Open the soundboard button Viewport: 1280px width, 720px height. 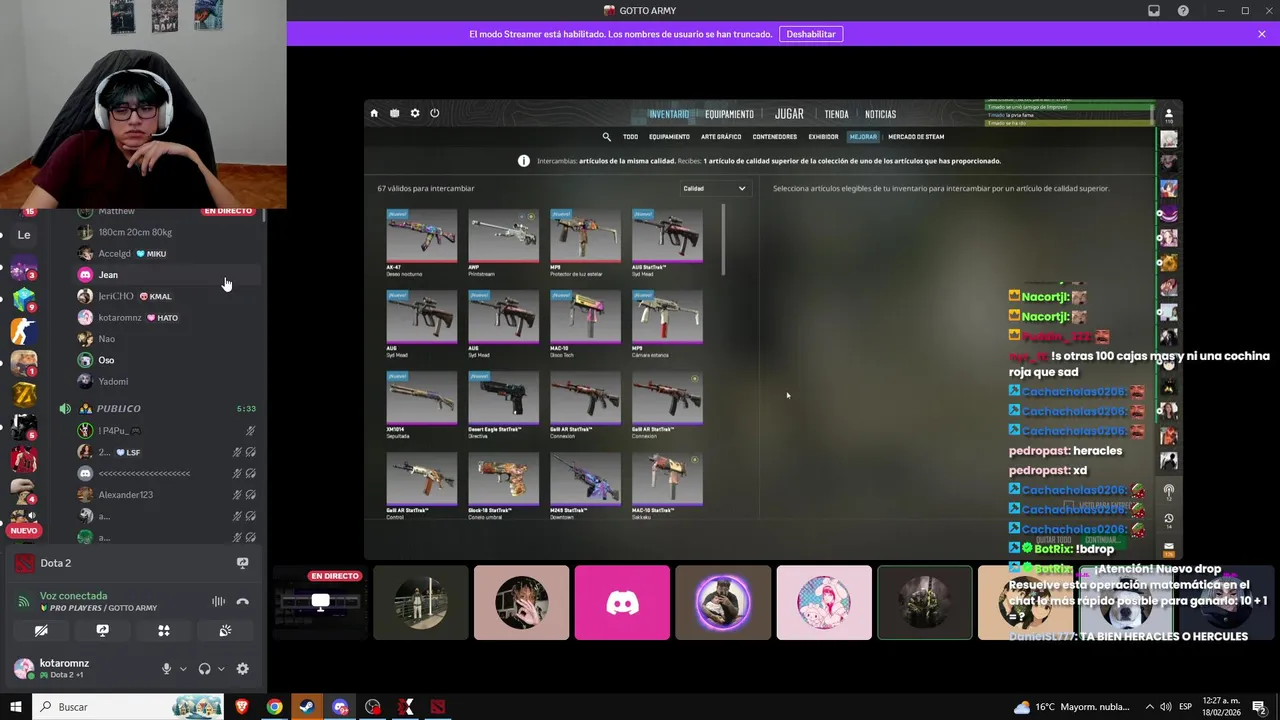(226, 631)
